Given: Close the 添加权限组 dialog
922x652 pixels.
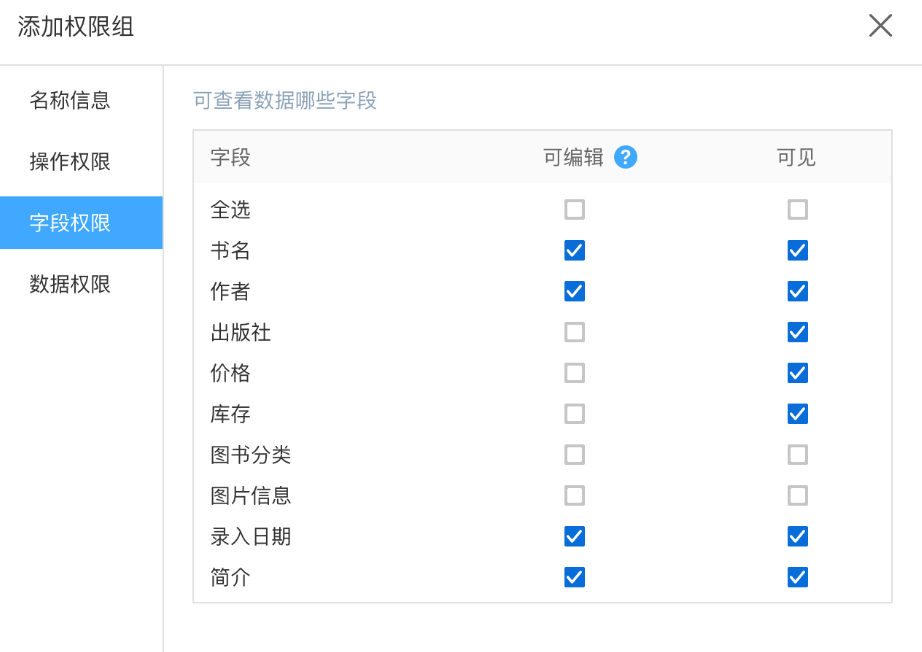Looking at the screenshot, I should 880,26.
